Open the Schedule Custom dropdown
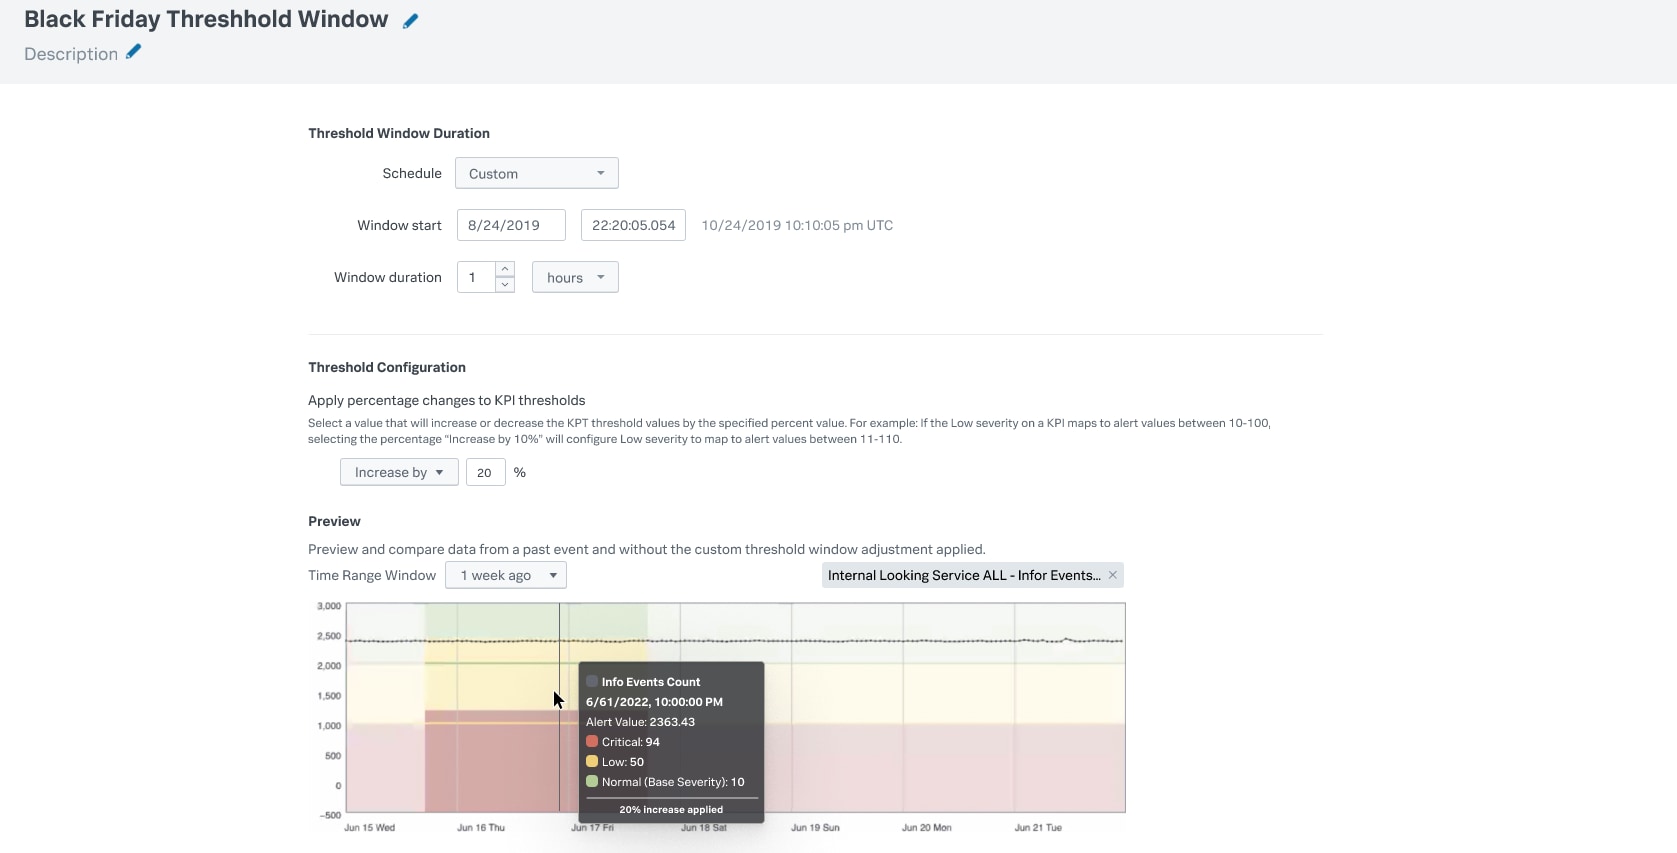 pyautogui.click(x=537, y=173)
